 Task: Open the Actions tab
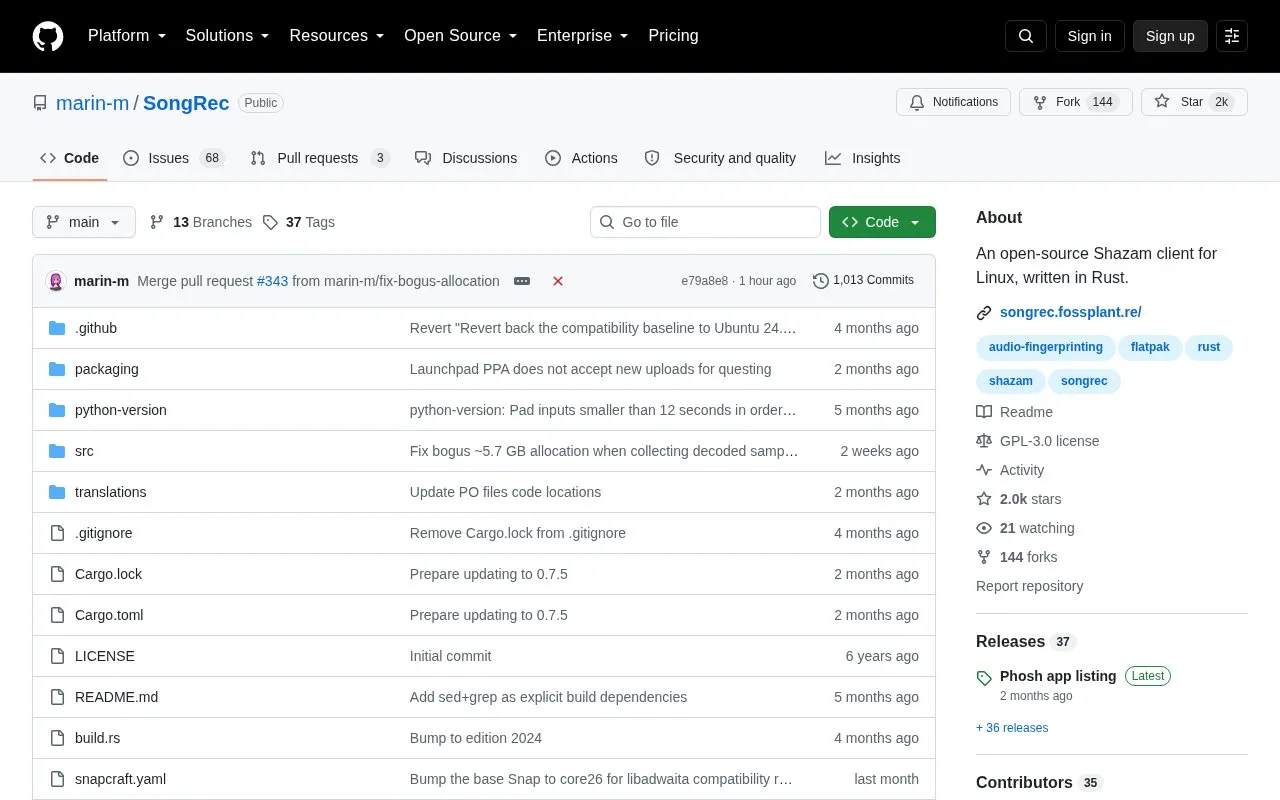coord(581,158)
